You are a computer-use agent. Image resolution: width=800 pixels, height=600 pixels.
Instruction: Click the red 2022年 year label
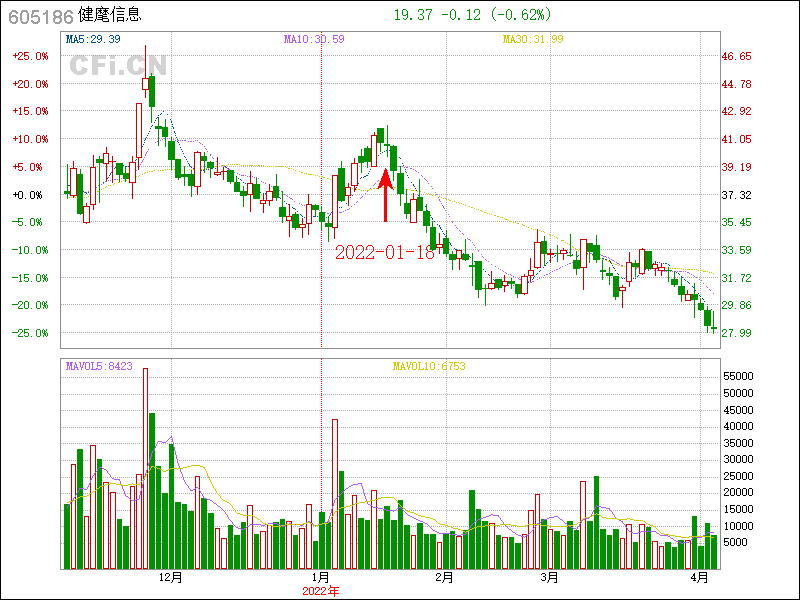tap(321, 591)
